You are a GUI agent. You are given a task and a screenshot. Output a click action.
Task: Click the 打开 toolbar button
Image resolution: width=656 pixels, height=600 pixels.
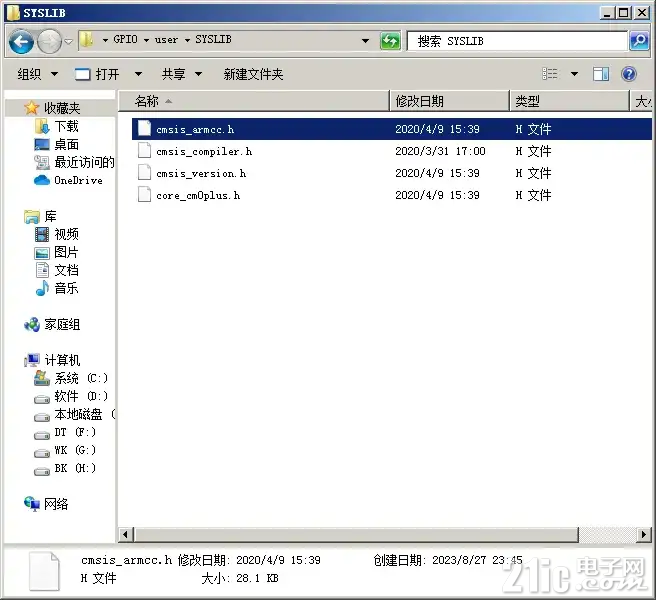[x=97, y=74]
